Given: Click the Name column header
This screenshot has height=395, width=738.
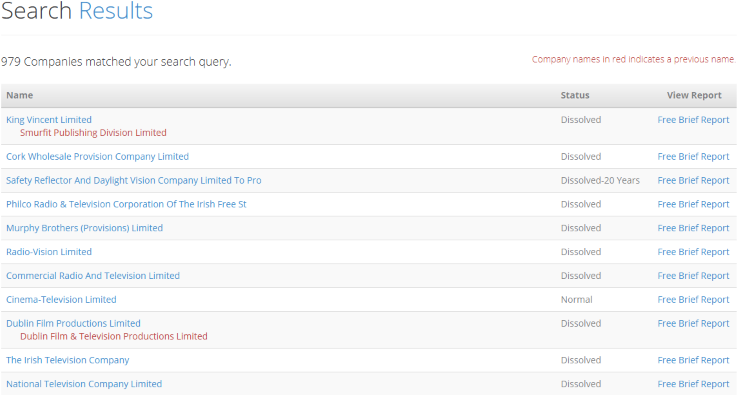Looking at the screenshot, I should point(20,95).
